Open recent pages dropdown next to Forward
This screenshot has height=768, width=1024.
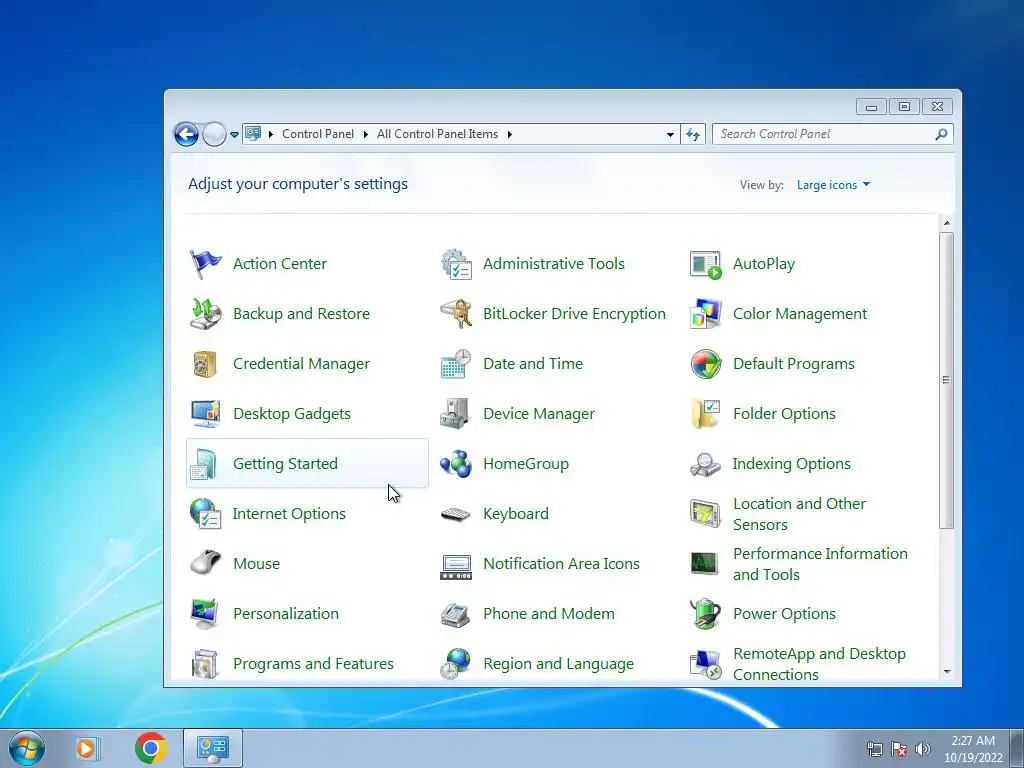[234, 135]
